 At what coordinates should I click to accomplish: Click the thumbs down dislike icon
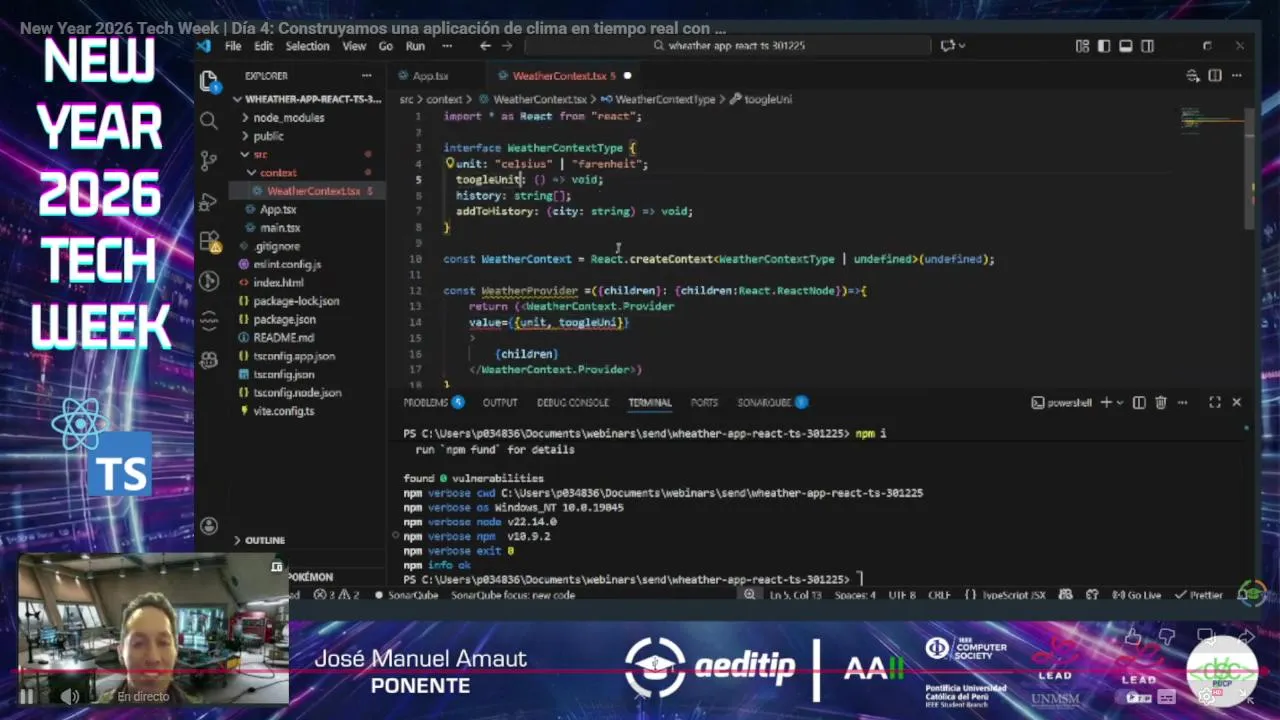click(1167, 637)
